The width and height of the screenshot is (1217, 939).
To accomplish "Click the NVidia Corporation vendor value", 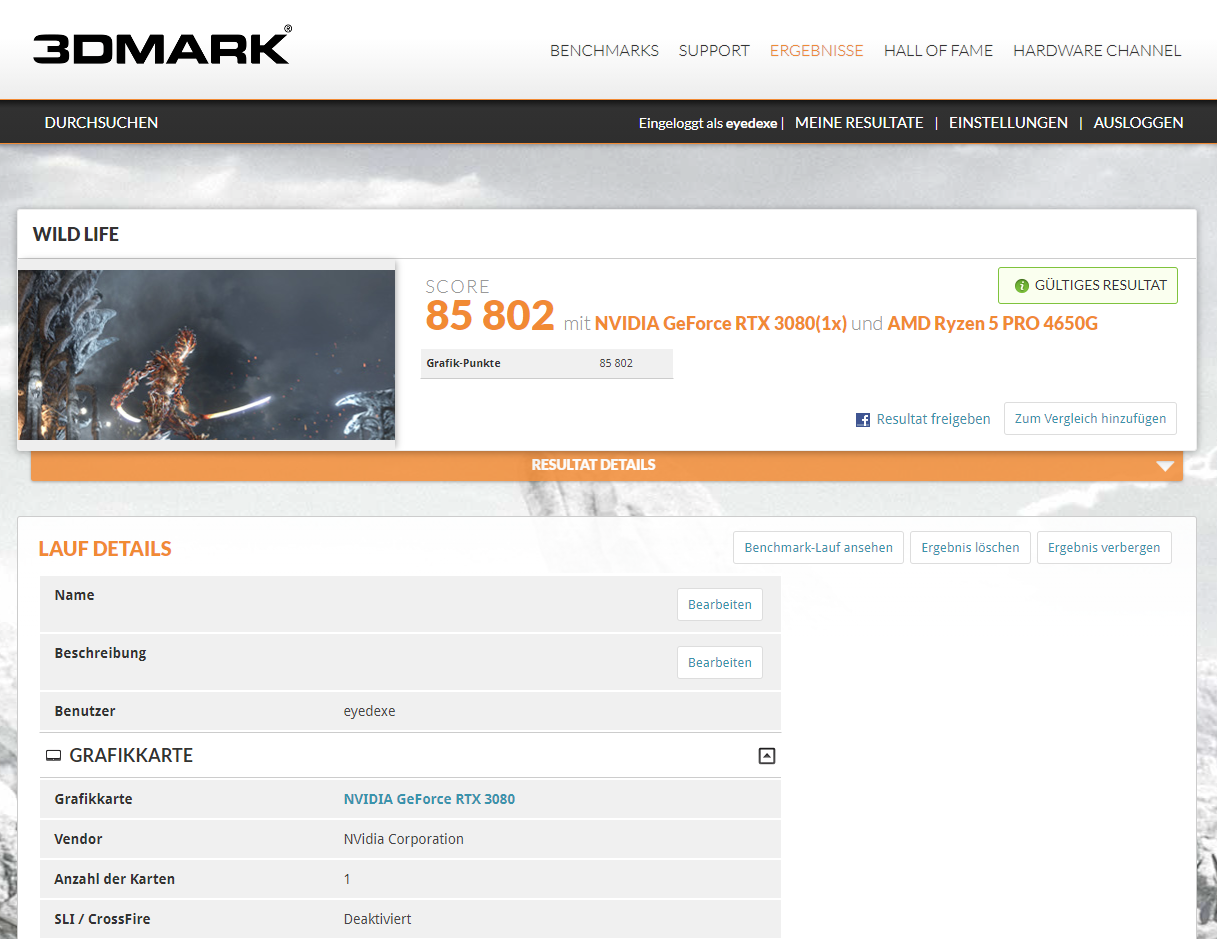I will click(x=404, y=839).
